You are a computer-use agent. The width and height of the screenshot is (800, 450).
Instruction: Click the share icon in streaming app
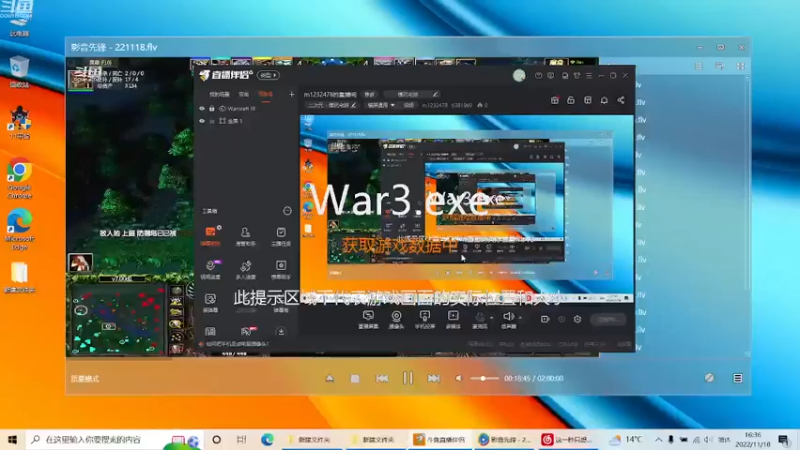point(621,101)
